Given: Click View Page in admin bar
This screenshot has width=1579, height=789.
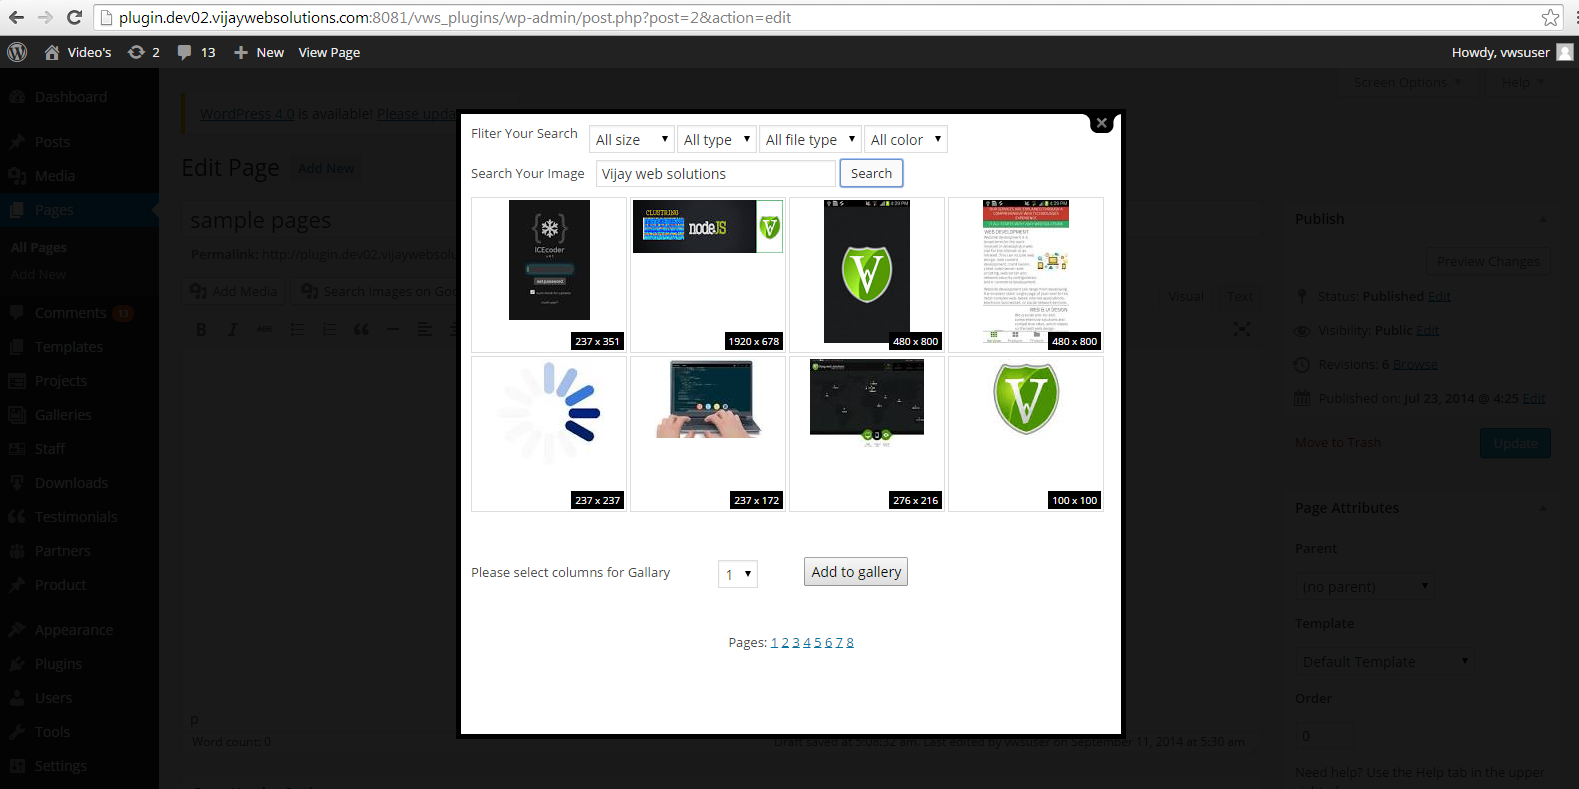Looking at the screenshot, I should pyautogui.click(x=329, y=52).
